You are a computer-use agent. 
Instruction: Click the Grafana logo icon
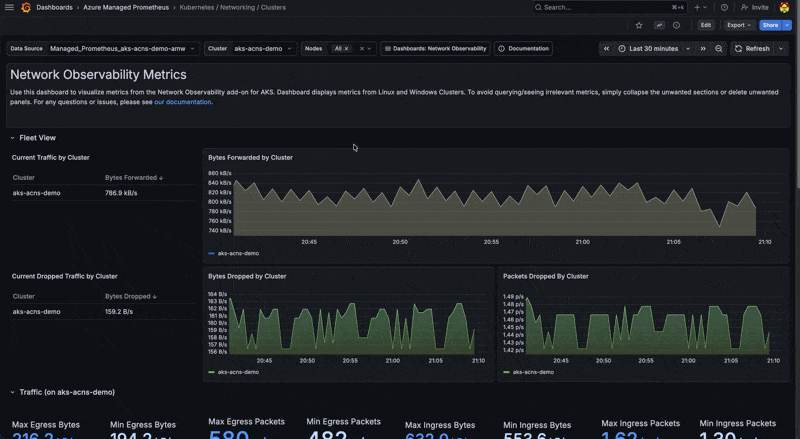[x=26, y=7]
